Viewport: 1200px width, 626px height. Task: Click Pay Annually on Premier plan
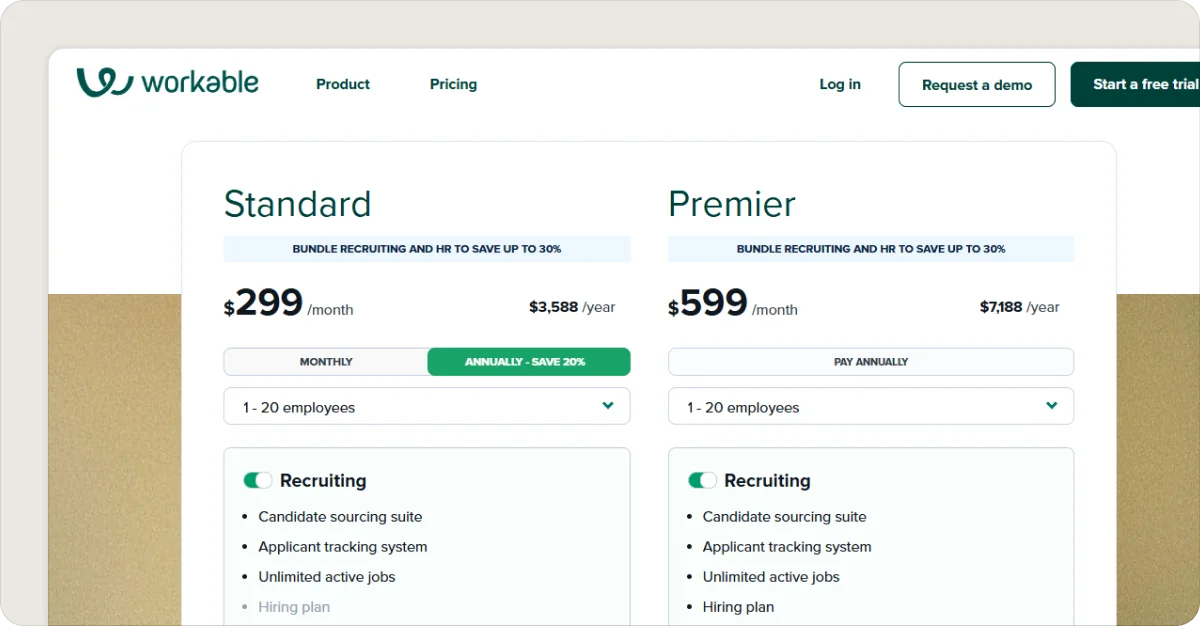(871, 362)
